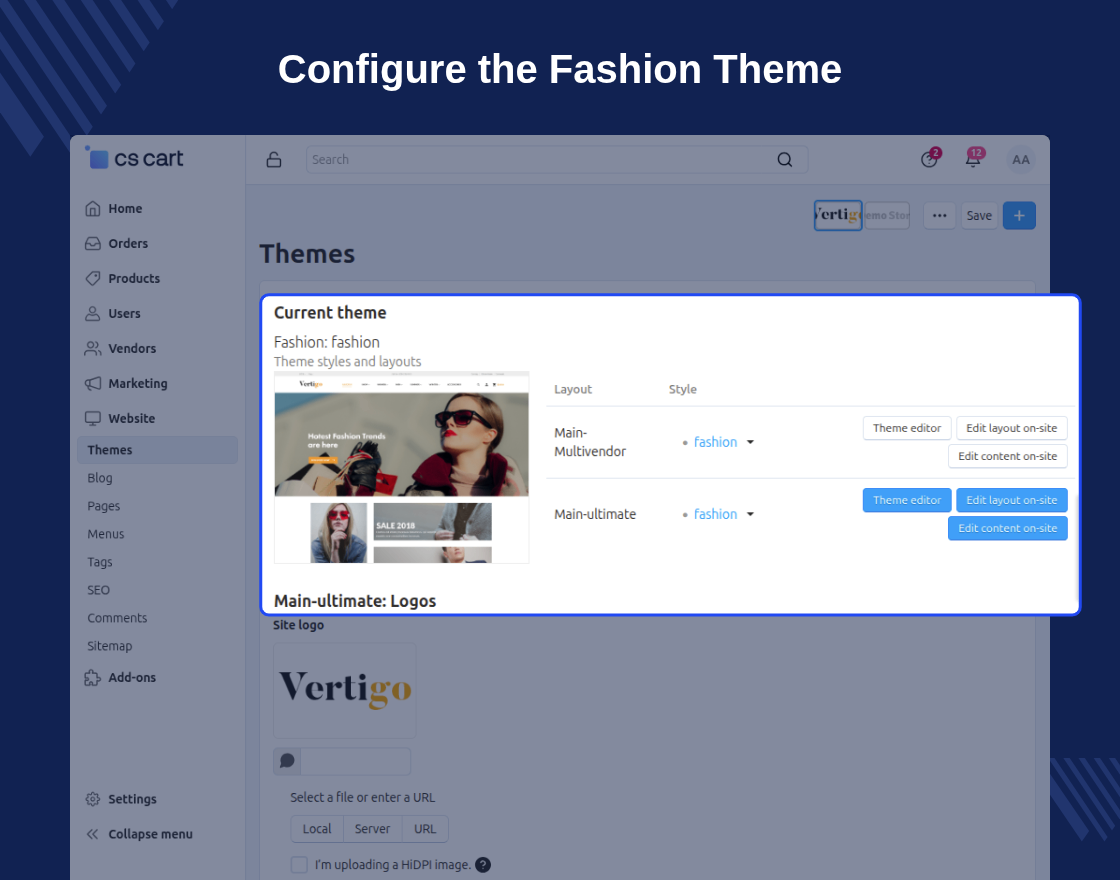Click the fashion style link for Main-Multivendor
The width and height of the screenshot is (1120, 880).
pyautogui.click(x=715, y=442)
